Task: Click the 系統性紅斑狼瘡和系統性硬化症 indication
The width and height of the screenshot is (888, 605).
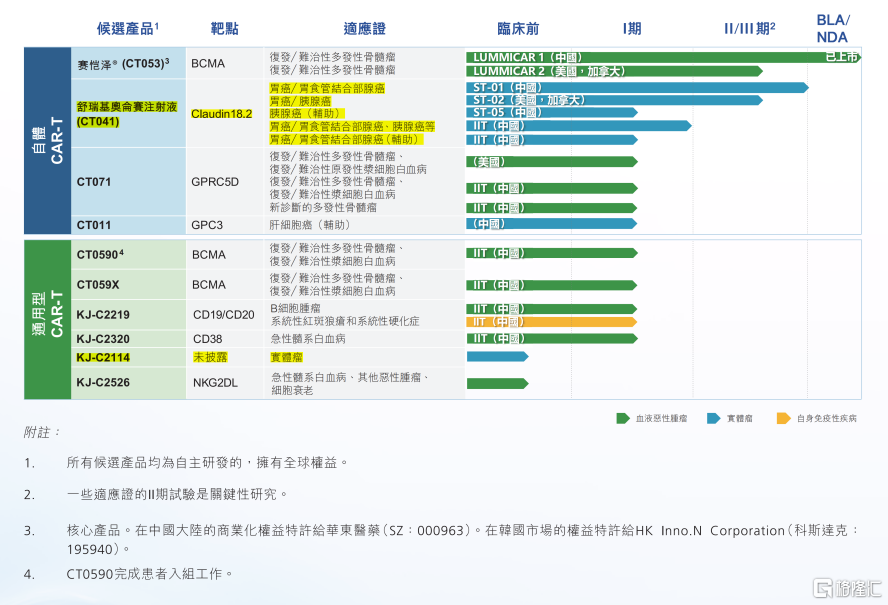Action: [x=345, y=321]
